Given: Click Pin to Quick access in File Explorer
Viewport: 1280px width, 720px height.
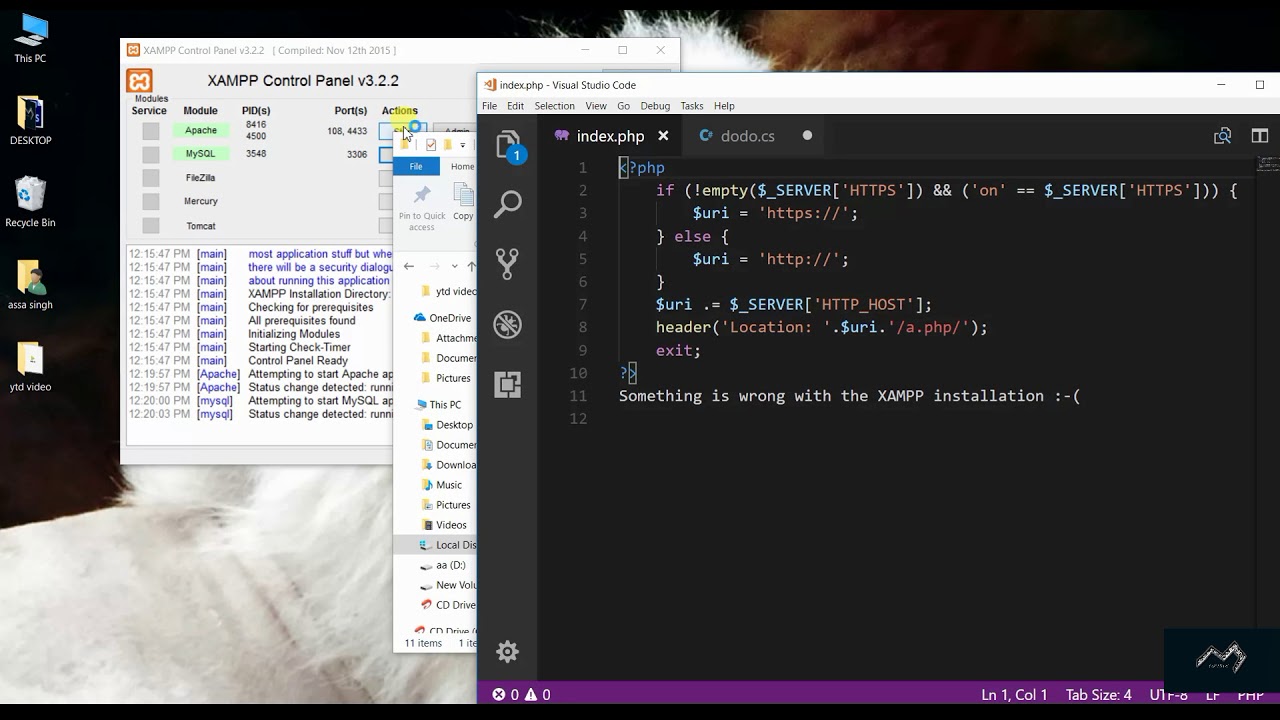Looking at the screenshot, I should tap(422, 208).
